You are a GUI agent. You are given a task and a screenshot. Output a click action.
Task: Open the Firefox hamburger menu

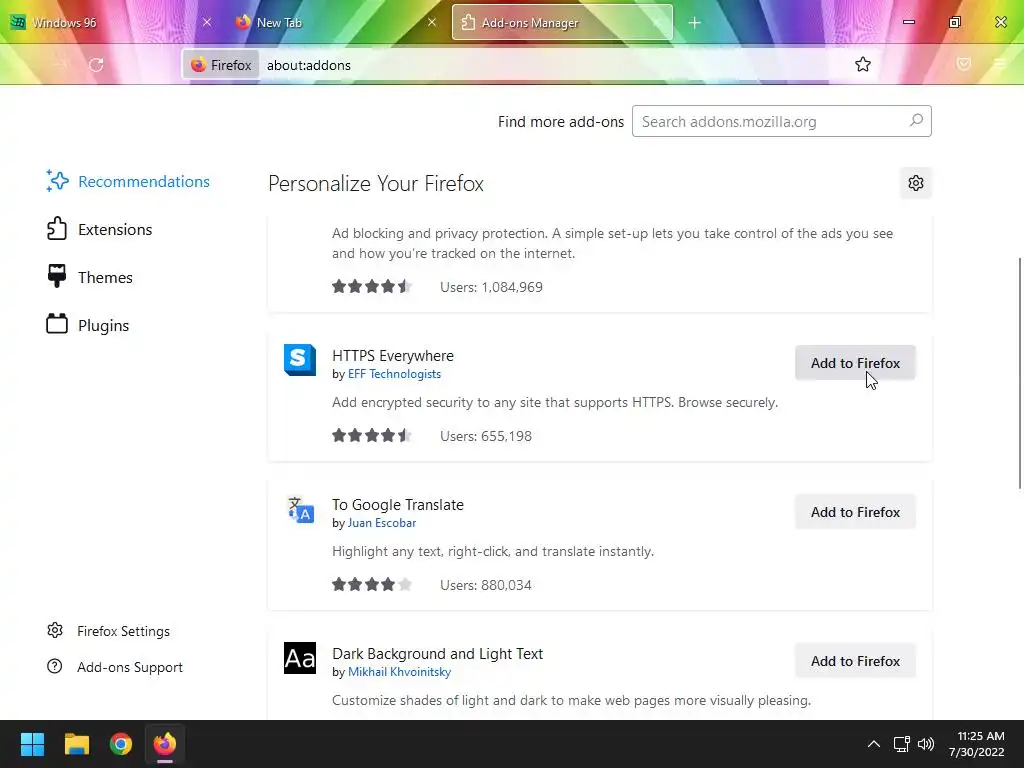pos(999,63)
